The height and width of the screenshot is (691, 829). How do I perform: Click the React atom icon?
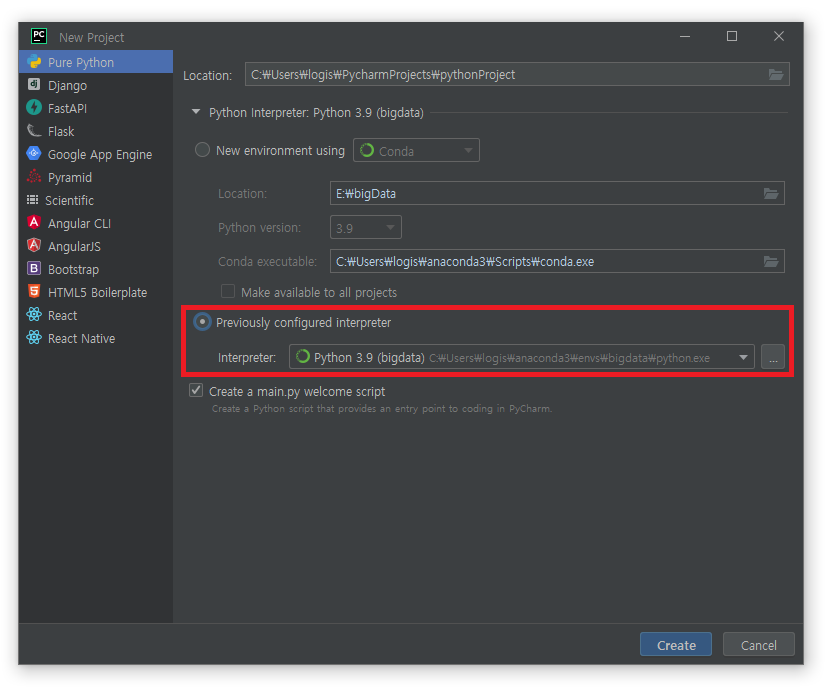pyautogui.click(x=34, y=315)
